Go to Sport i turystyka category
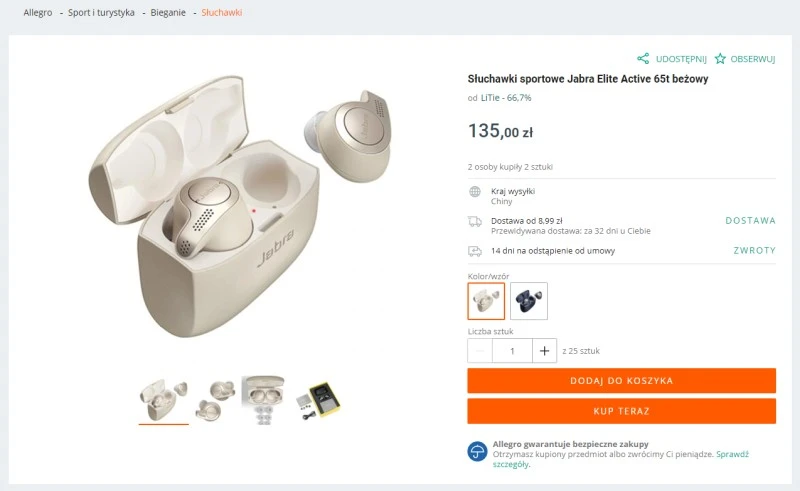This screenshot has height=491, width=800. click(101, 13)
